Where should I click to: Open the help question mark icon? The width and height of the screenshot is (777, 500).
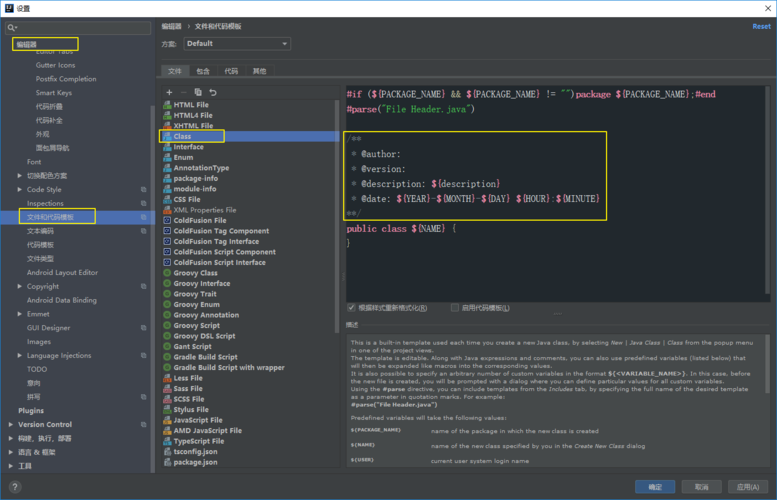[x=15, y=487]
